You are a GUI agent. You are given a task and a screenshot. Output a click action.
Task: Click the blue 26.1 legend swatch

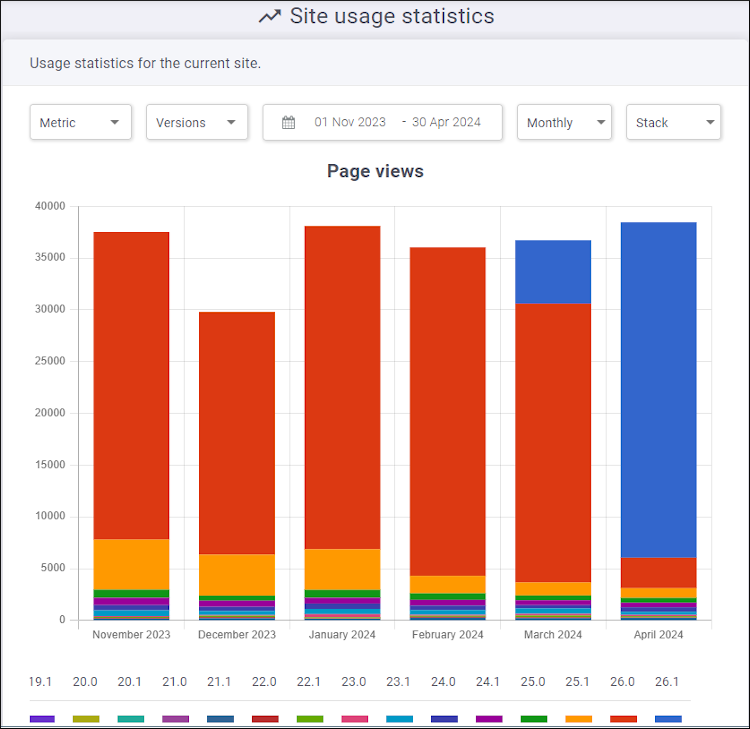point(668,718)
